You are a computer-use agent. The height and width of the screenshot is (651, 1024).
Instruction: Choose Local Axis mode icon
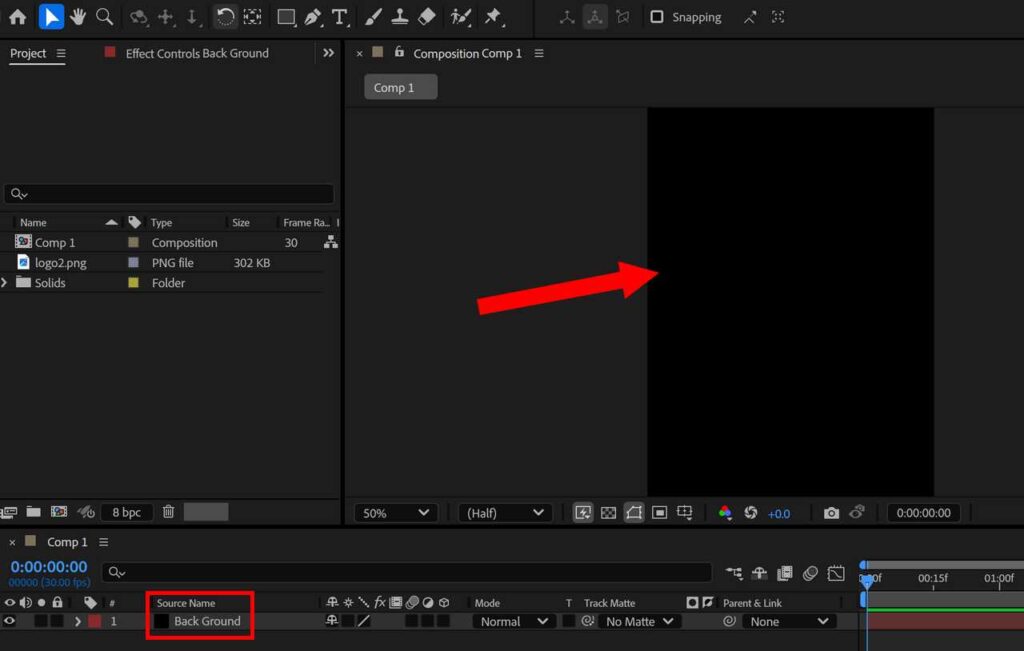point(567,17)
